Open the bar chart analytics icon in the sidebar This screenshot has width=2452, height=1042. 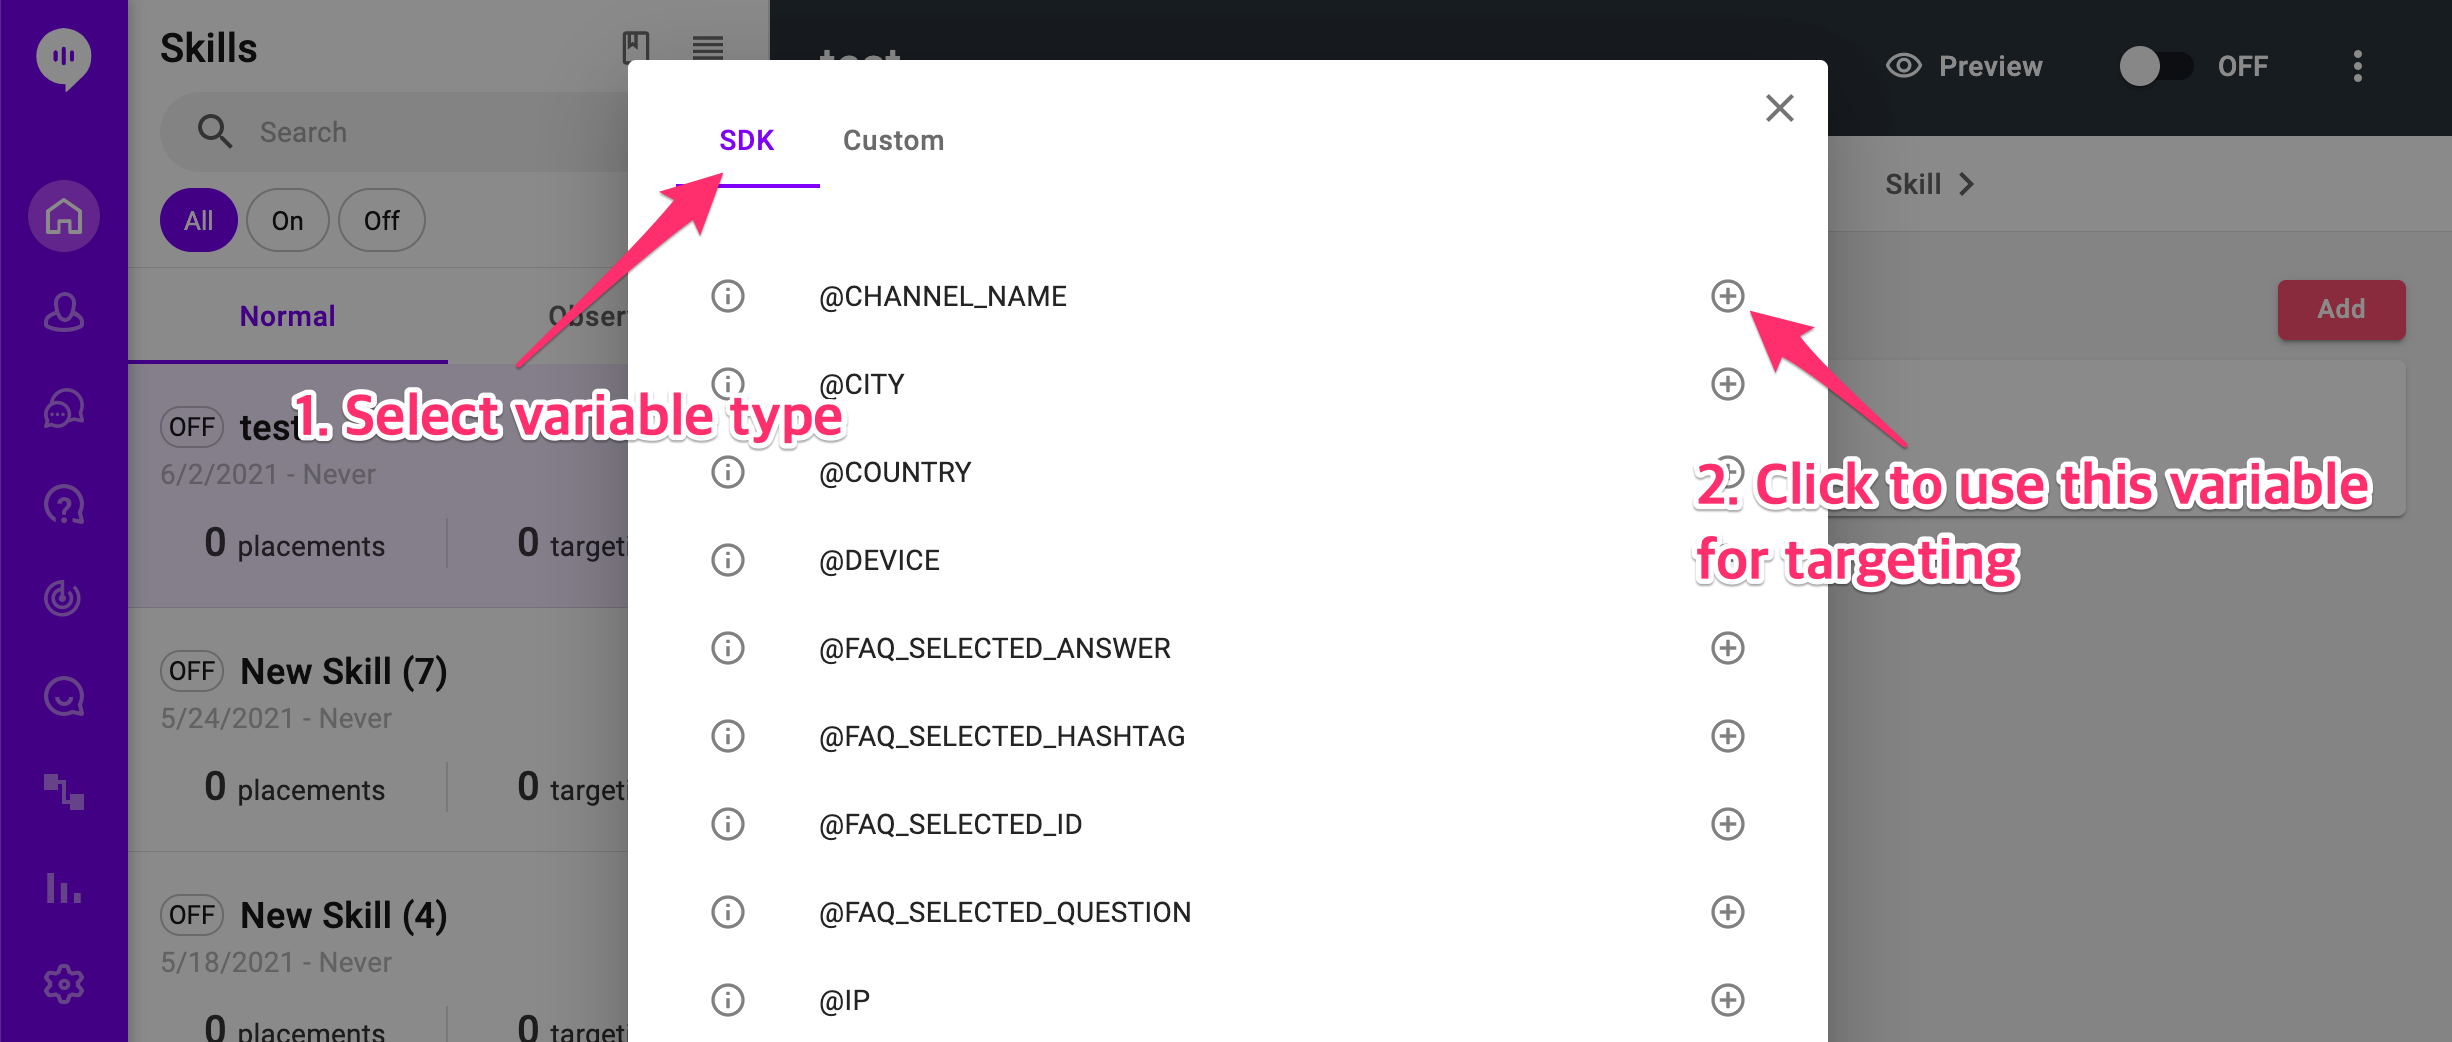64,888
